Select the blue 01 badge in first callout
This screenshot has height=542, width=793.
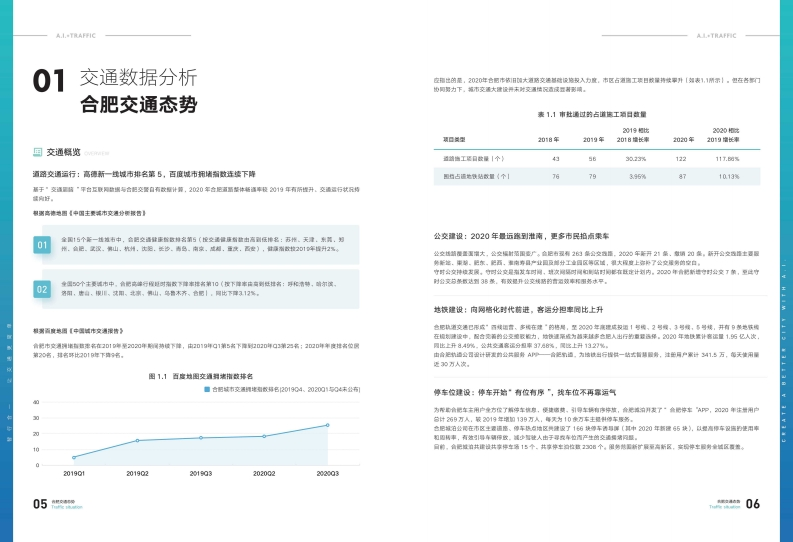click(42, 245)
